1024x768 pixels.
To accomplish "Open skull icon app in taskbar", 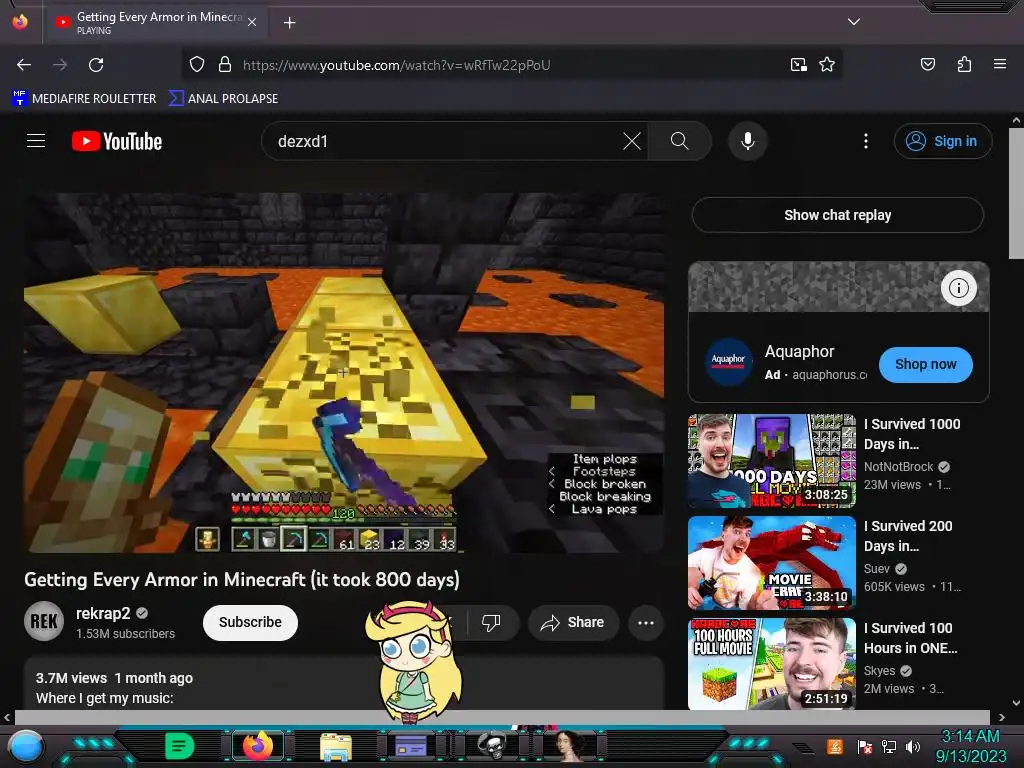I will (492, 745).
